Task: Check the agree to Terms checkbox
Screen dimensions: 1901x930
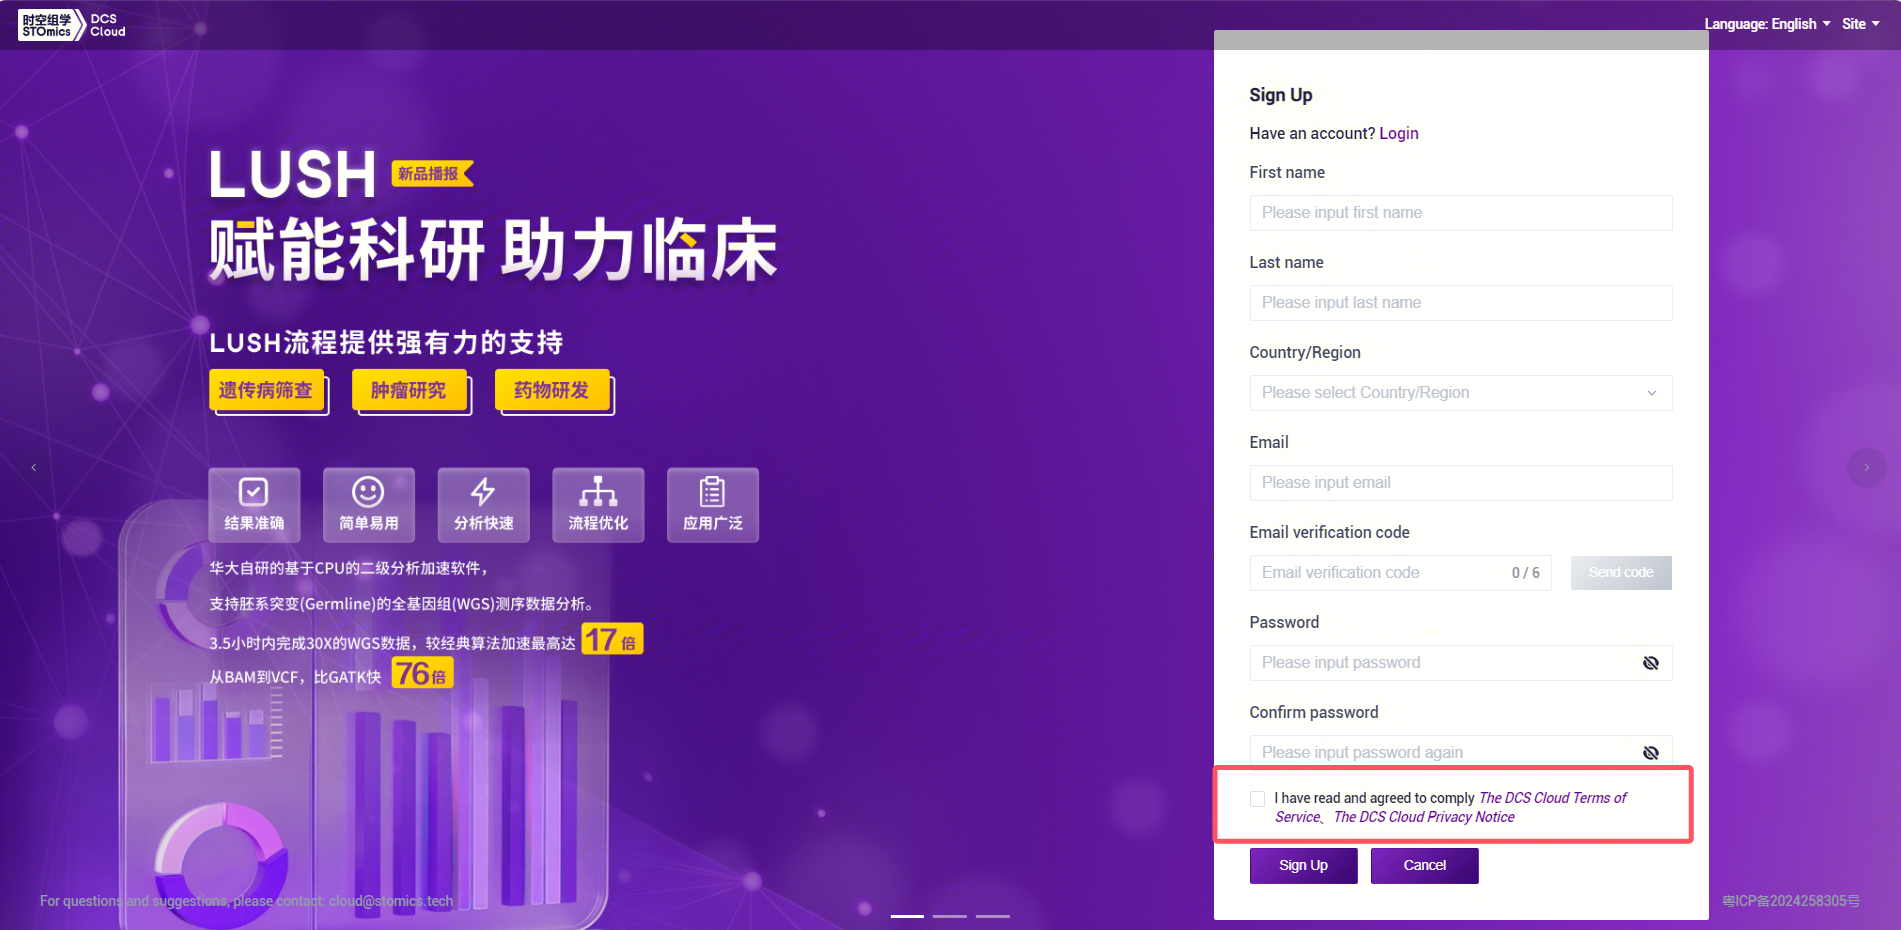Action: pos(1257,798)
